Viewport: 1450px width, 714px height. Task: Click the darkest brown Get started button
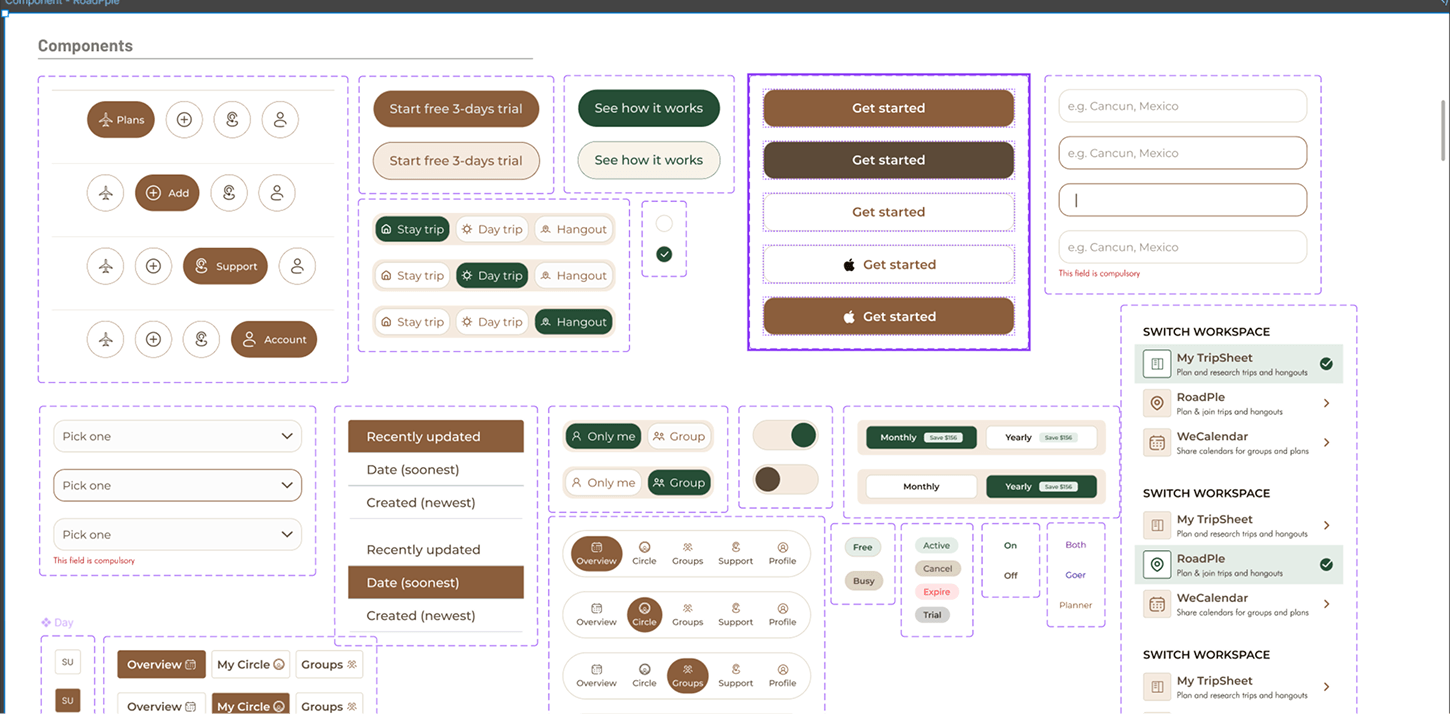889,160
